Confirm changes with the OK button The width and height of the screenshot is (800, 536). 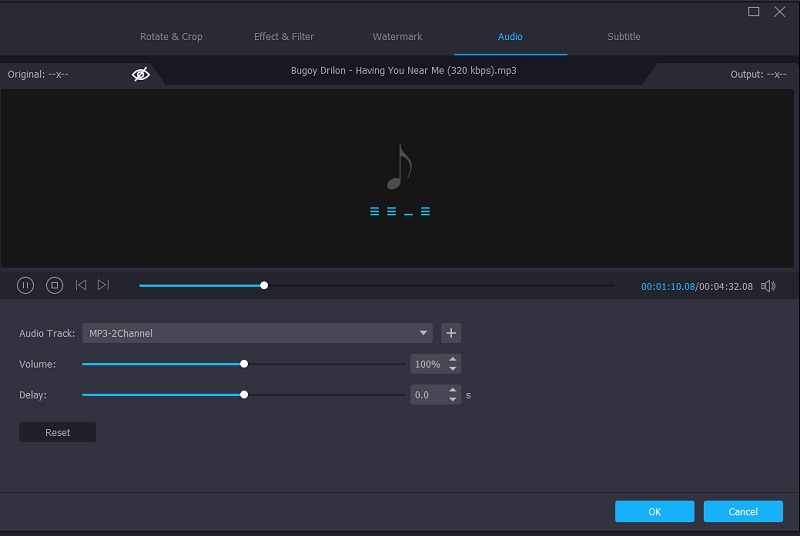[x=654, y=511]
